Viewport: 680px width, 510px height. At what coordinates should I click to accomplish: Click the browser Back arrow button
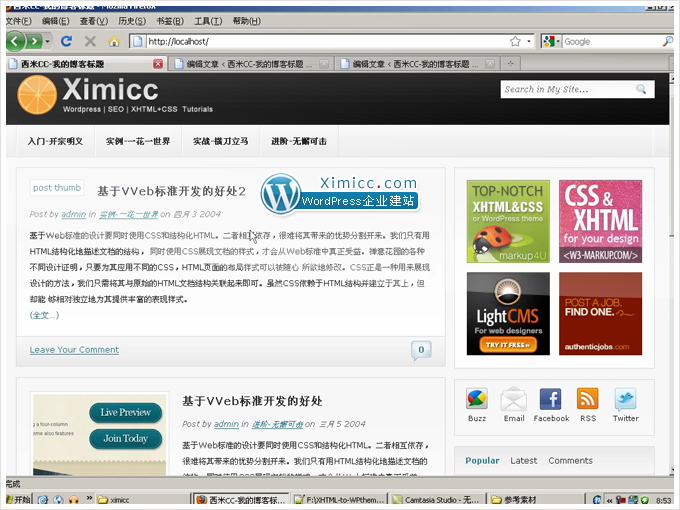16,42
